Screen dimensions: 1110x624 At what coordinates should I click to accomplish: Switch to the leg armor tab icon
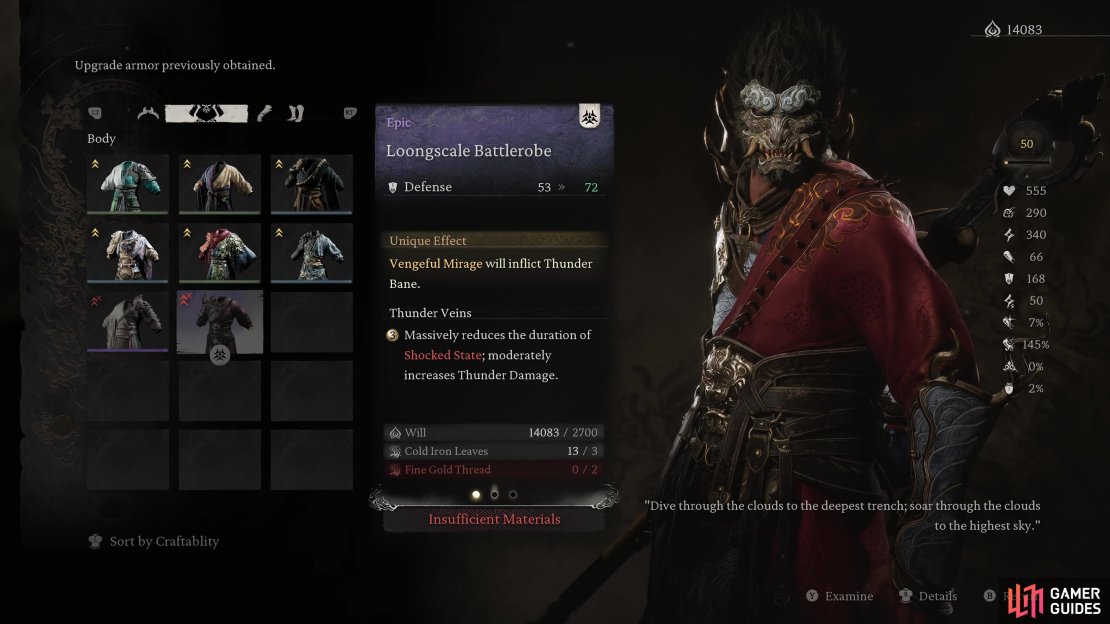296,113
